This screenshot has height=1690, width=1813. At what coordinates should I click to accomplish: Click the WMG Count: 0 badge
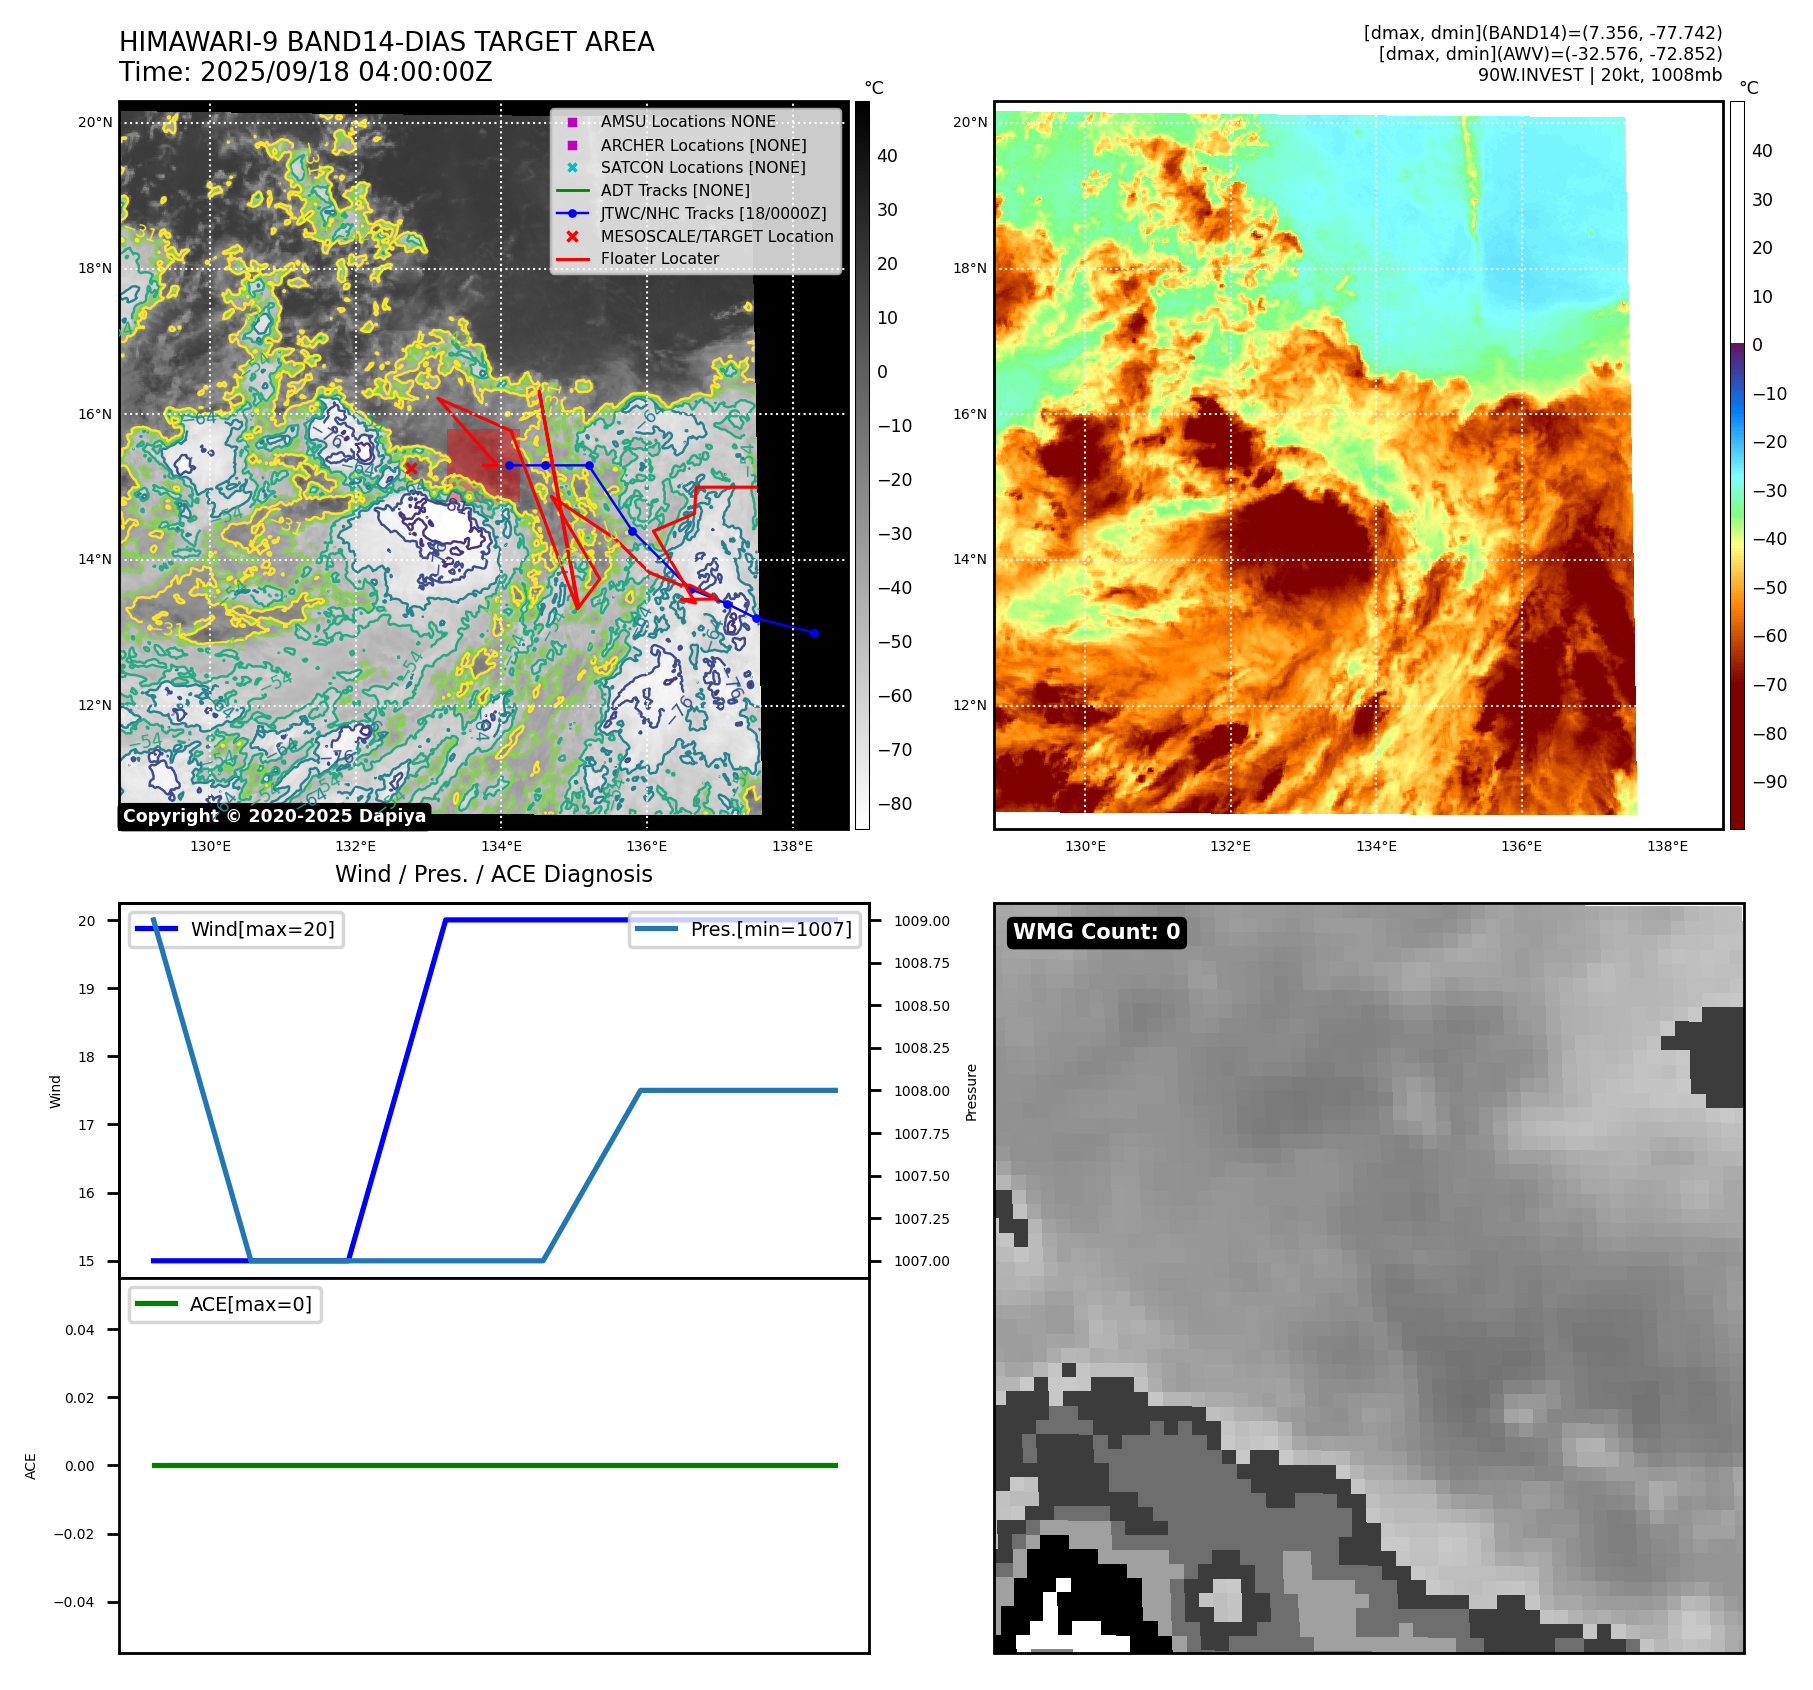click(1097, 932)
